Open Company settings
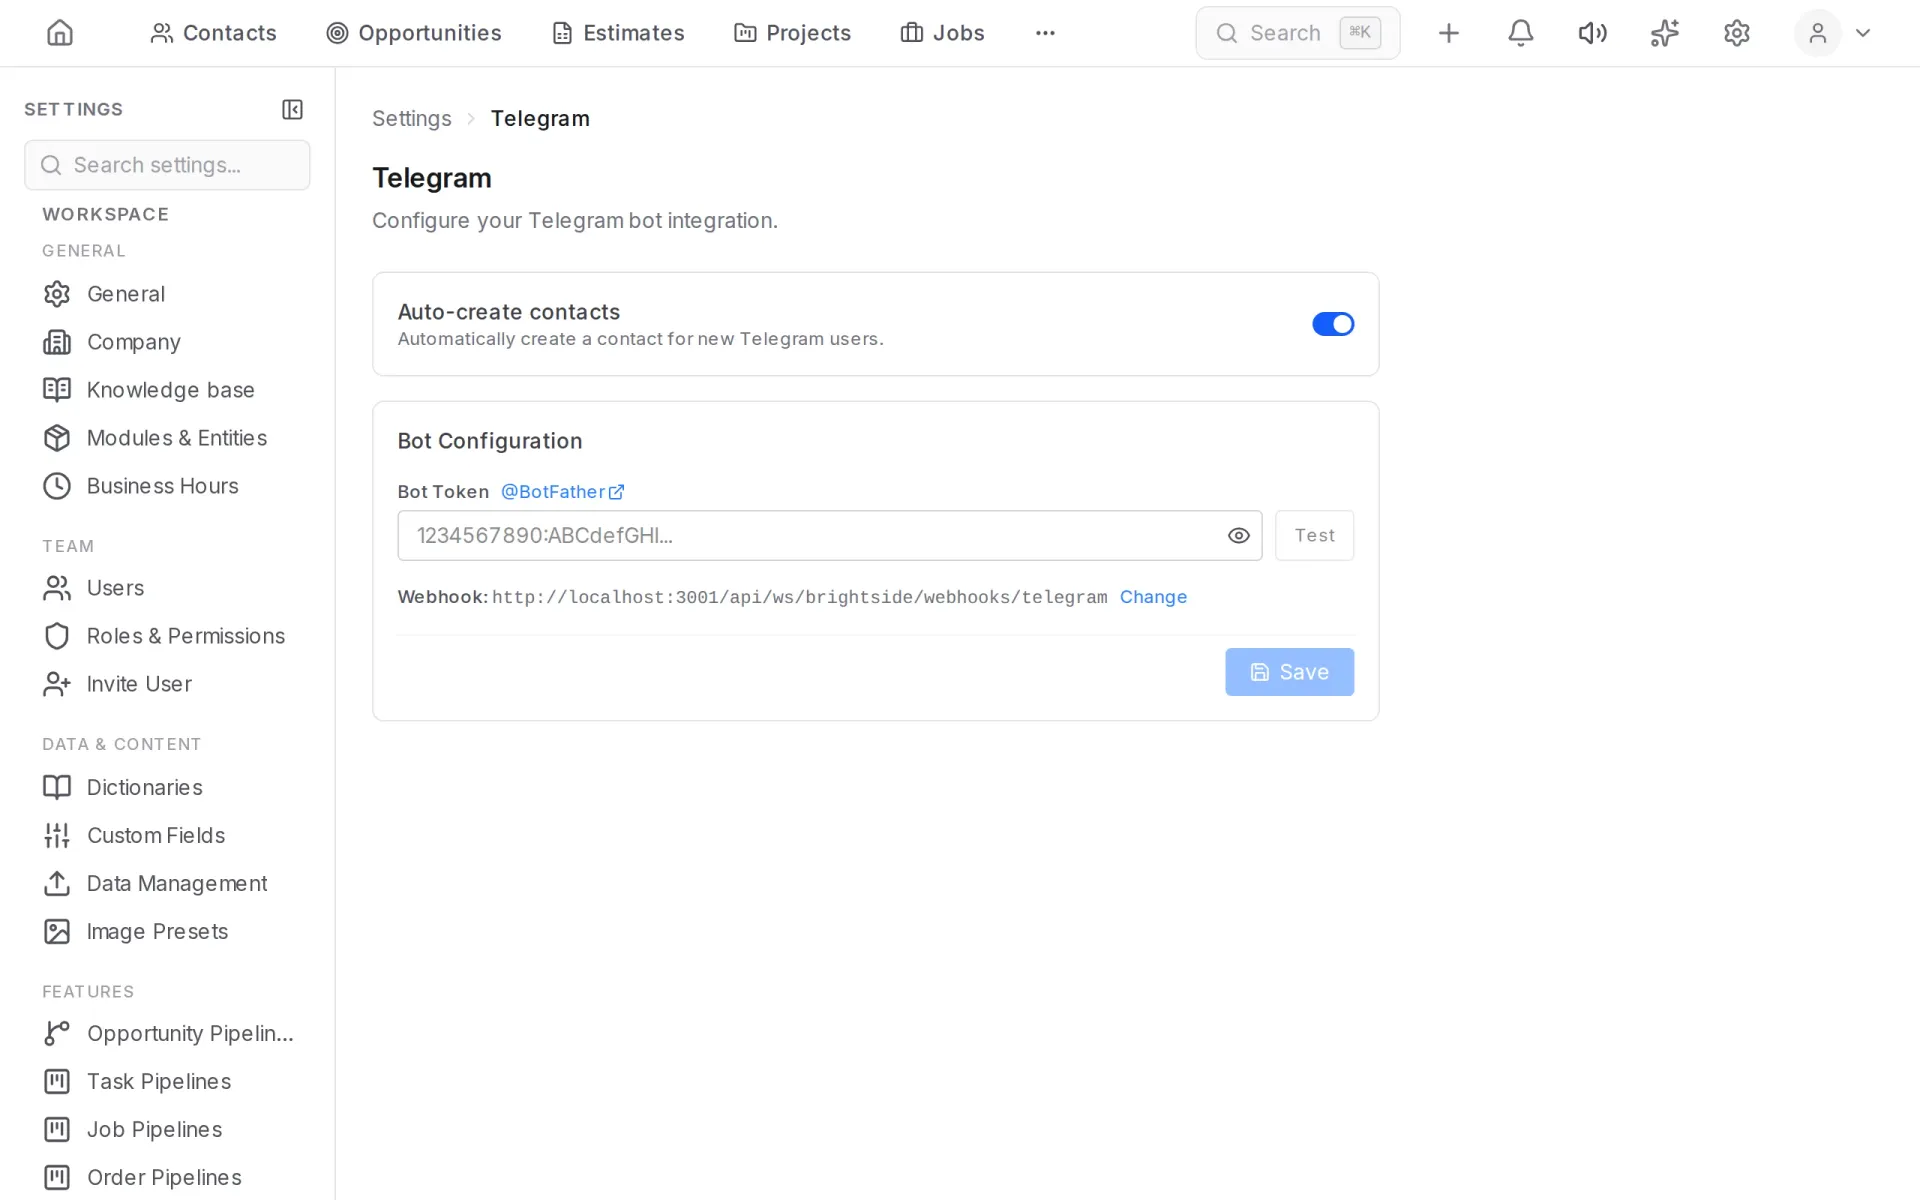 167,342
